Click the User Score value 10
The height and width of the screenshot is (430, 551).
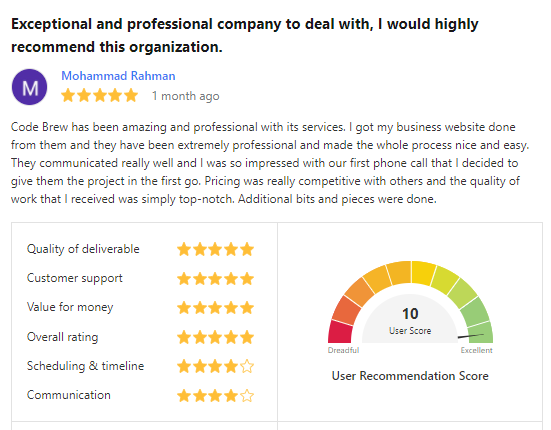[410, 313]
